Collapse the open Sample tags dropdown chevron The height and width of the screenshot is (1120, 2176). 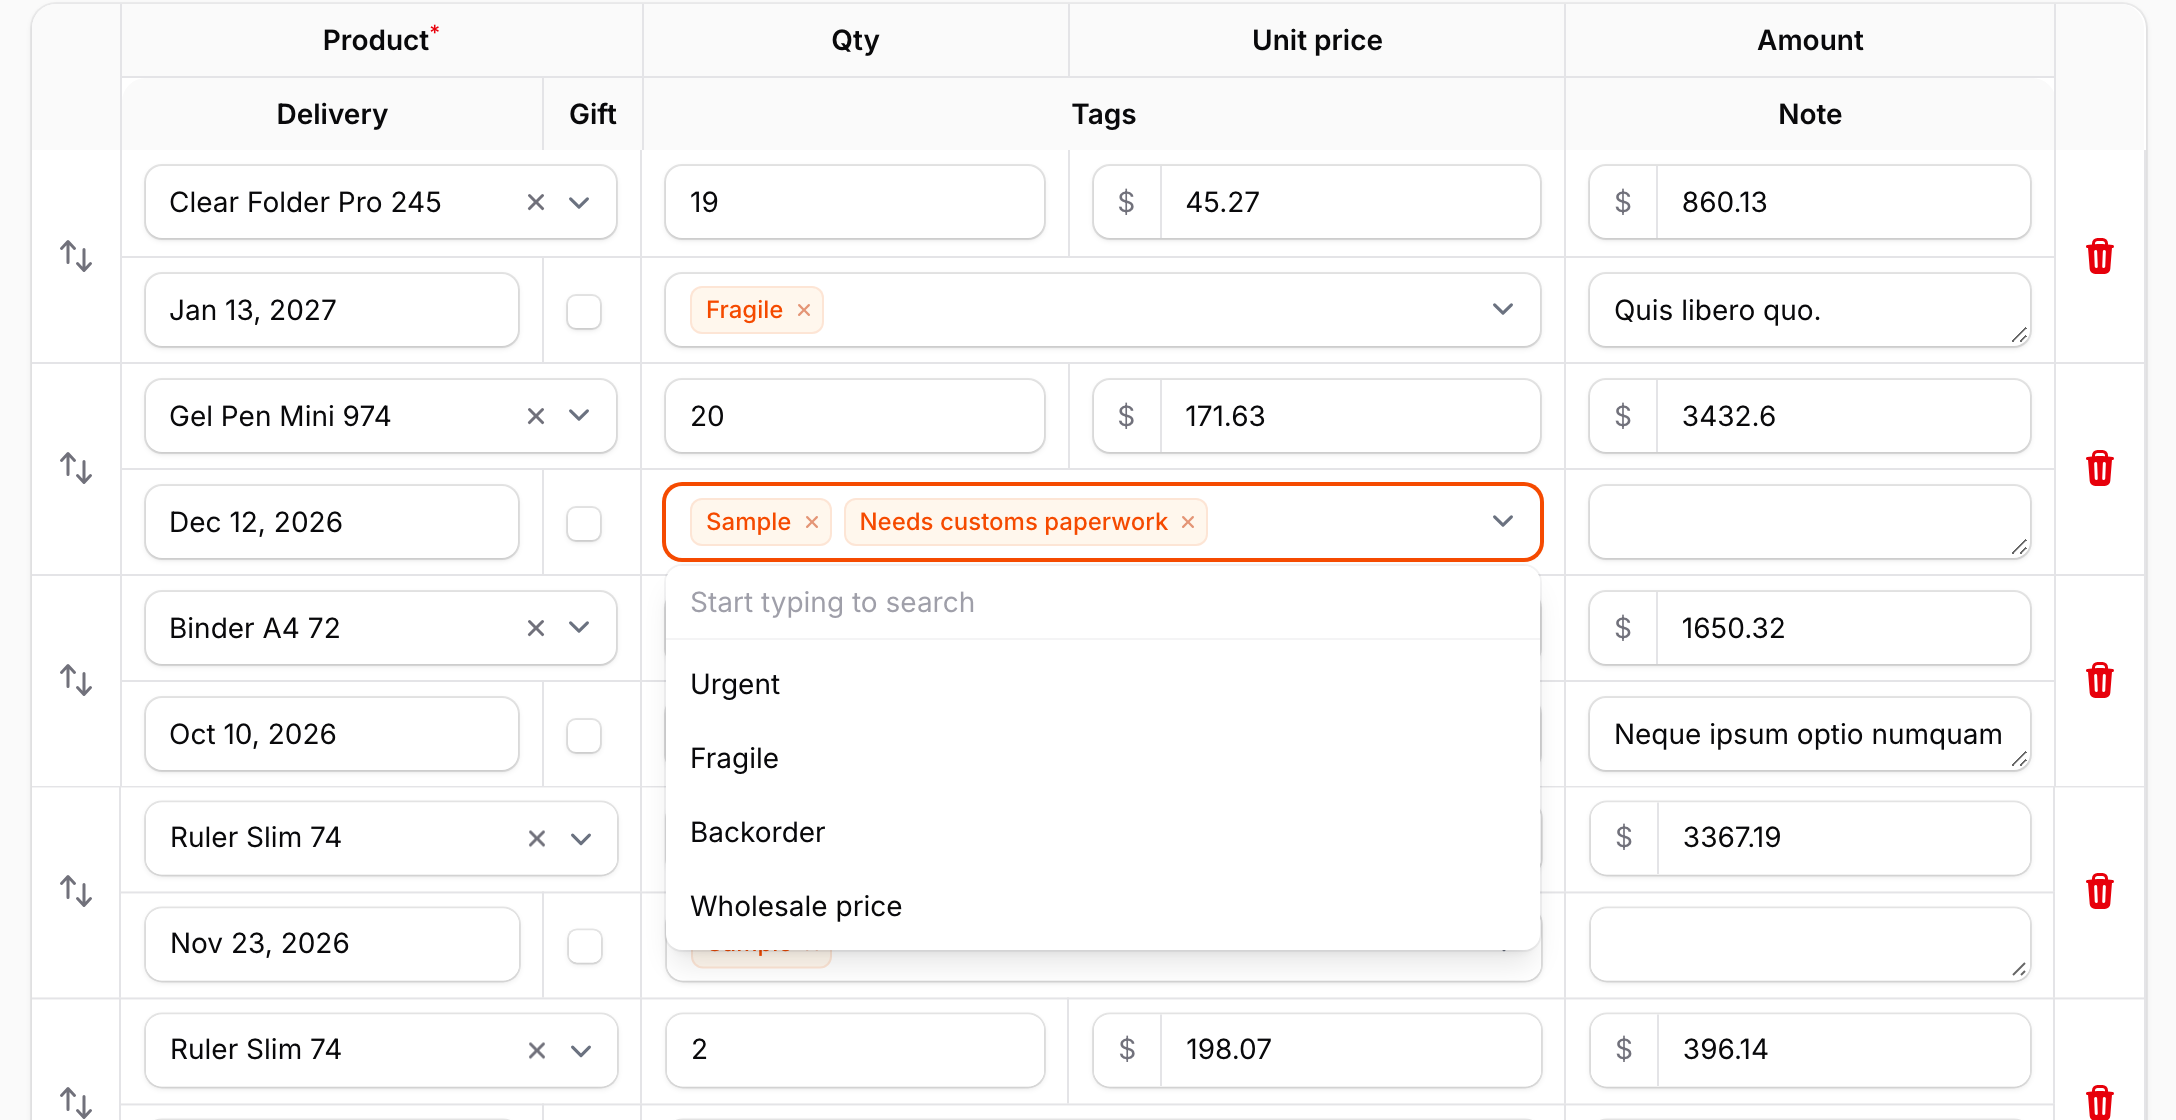click(1502, 522)
